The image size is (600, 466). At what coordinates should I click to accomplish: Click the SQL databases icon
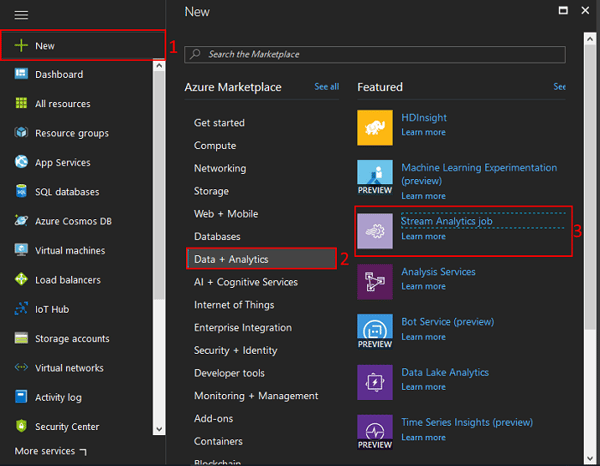(x=21, y=191)
